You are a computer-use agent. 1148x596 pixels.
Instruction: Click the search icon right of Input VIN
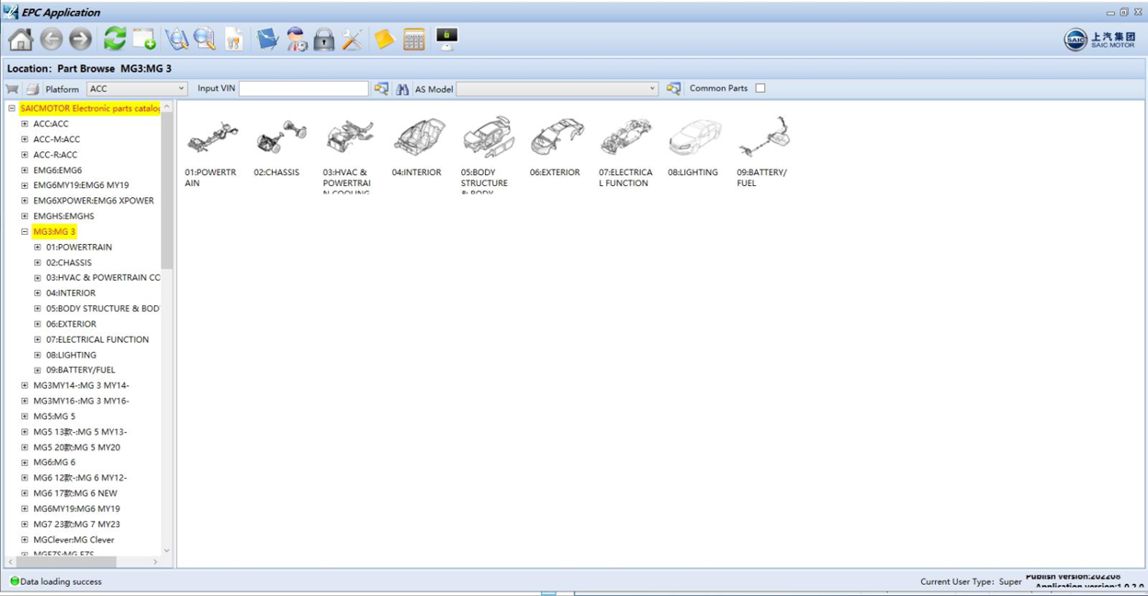pos(381,89)
